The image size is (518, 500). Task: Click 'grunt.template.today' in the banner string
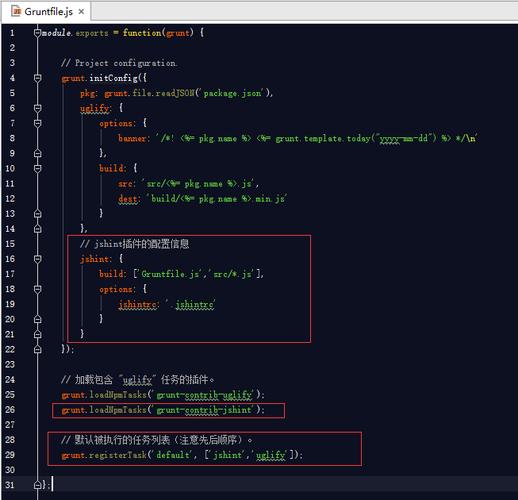click(323, 138)
